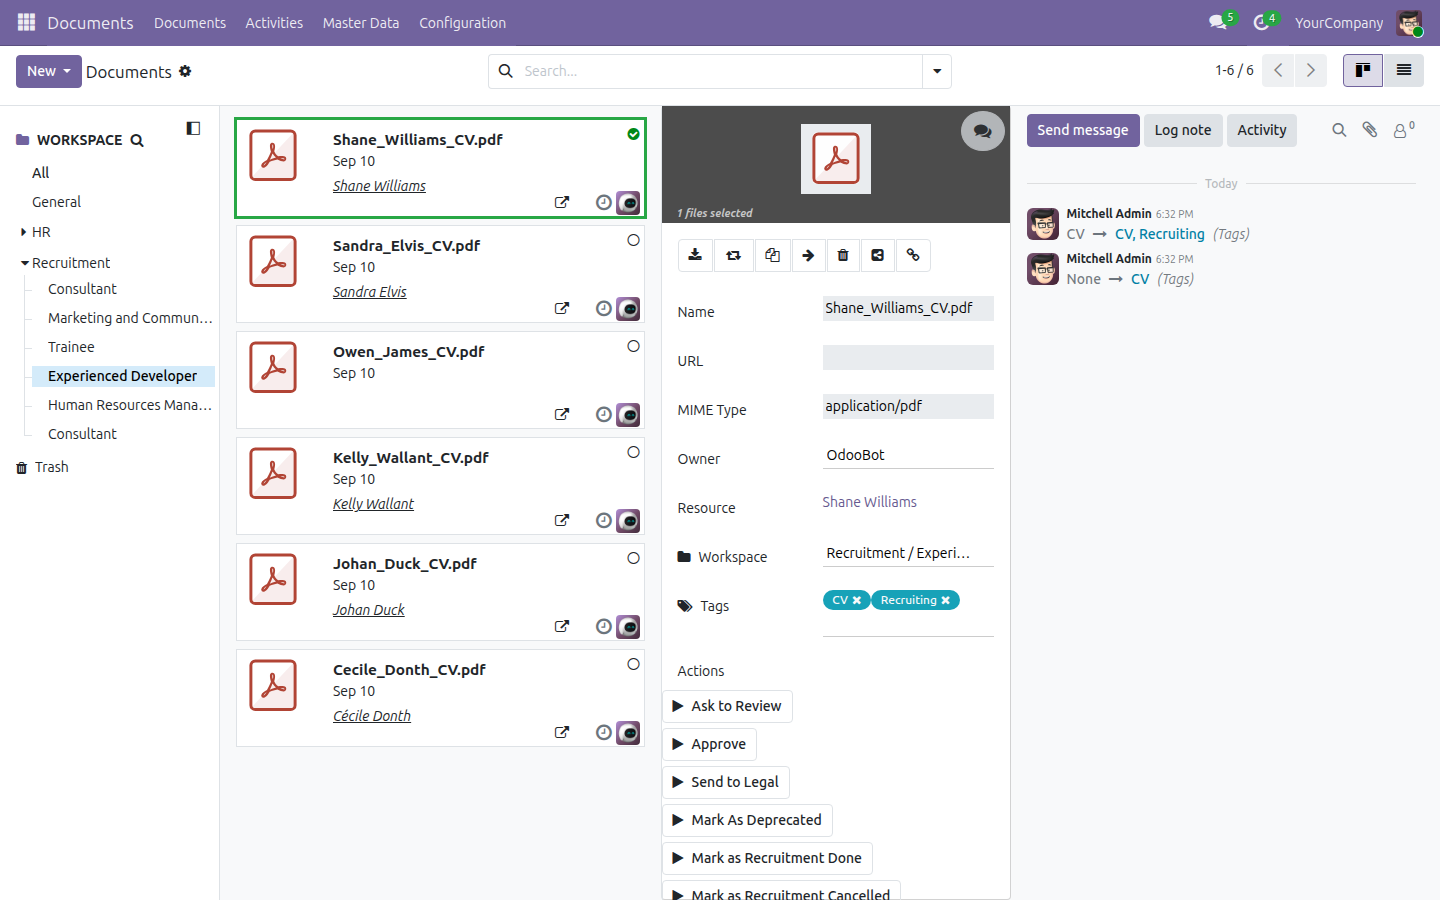Screen dimensions: 1440x900
Task: Select the Cecile_Donth_CV.pdf card
Action: point(633,664)
